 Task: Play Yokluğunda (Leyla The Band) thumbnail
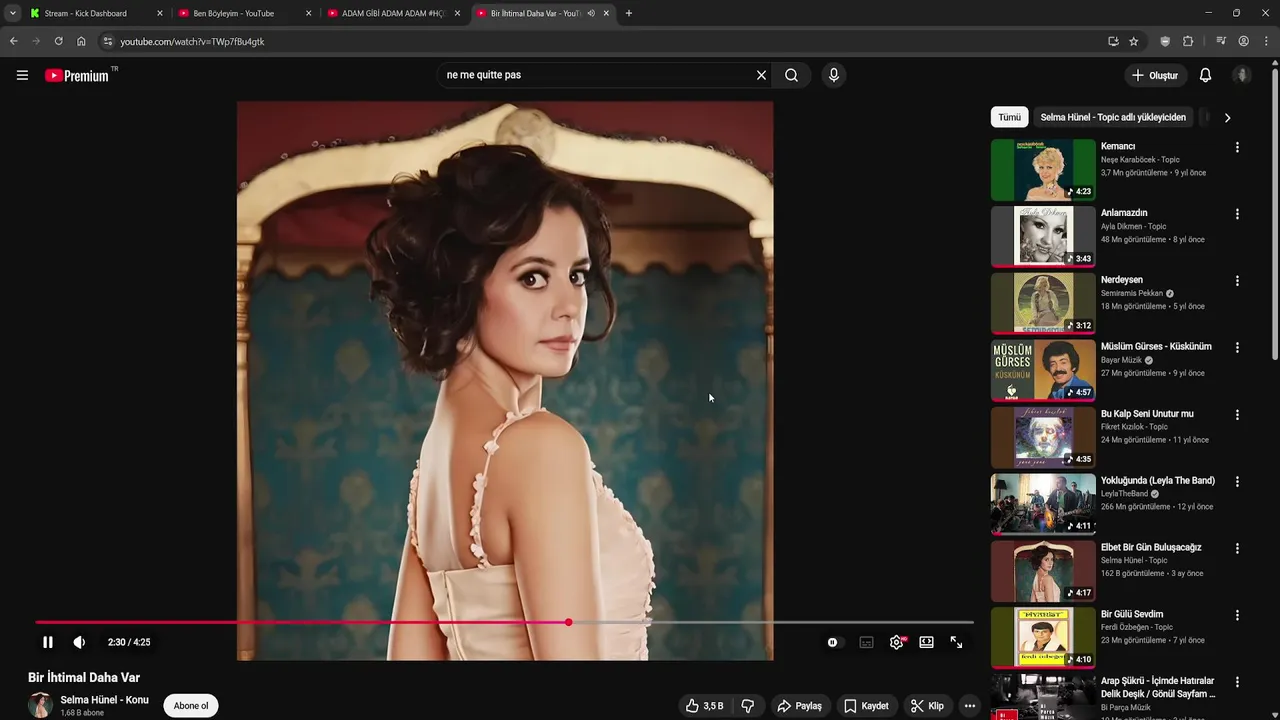coord(1043,505)
